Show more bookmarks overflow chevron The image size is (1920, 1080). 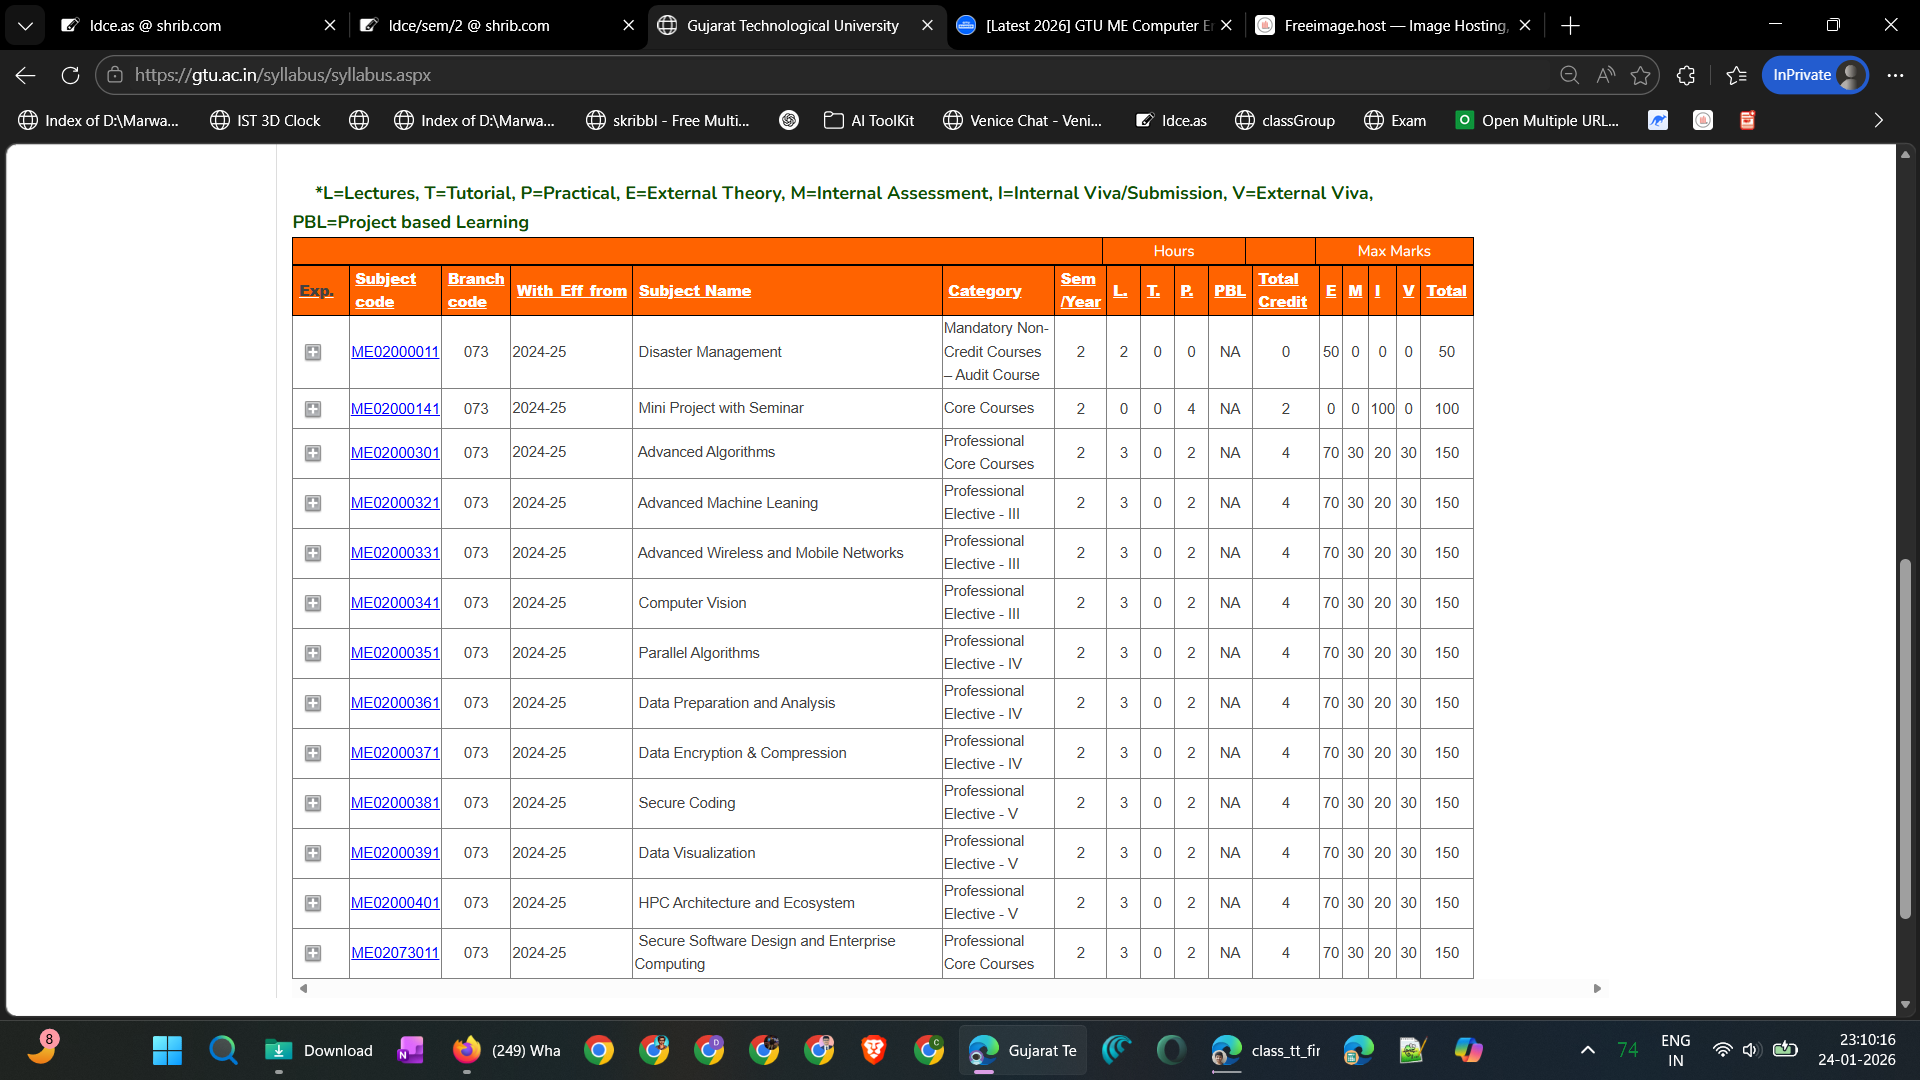tap(1878, 120)
